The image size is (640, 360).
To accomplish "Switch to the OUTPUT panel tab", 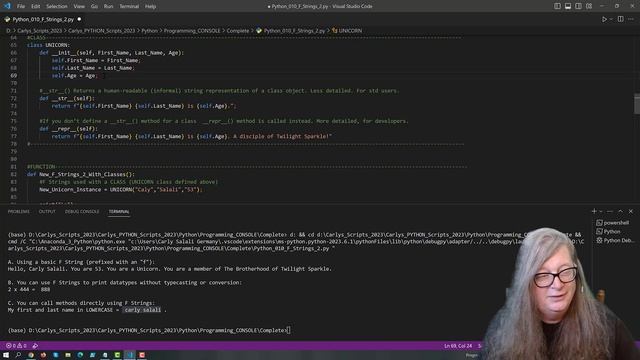I will [x=47, y=211].
